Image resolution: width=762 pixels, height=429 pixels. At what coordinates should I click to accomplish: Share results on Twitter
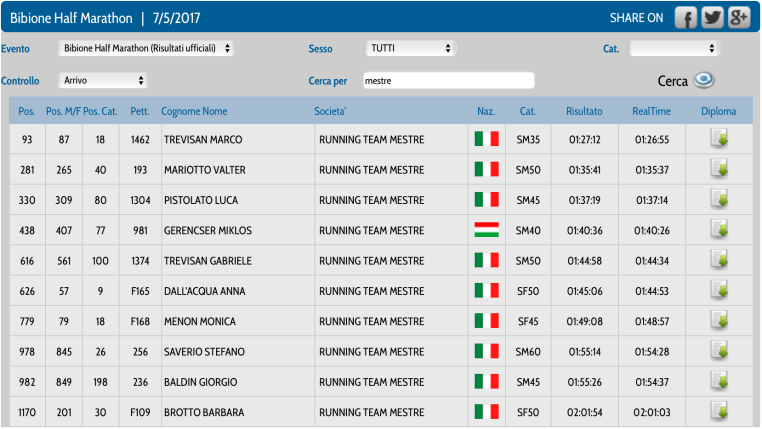[x=712, y=18]
